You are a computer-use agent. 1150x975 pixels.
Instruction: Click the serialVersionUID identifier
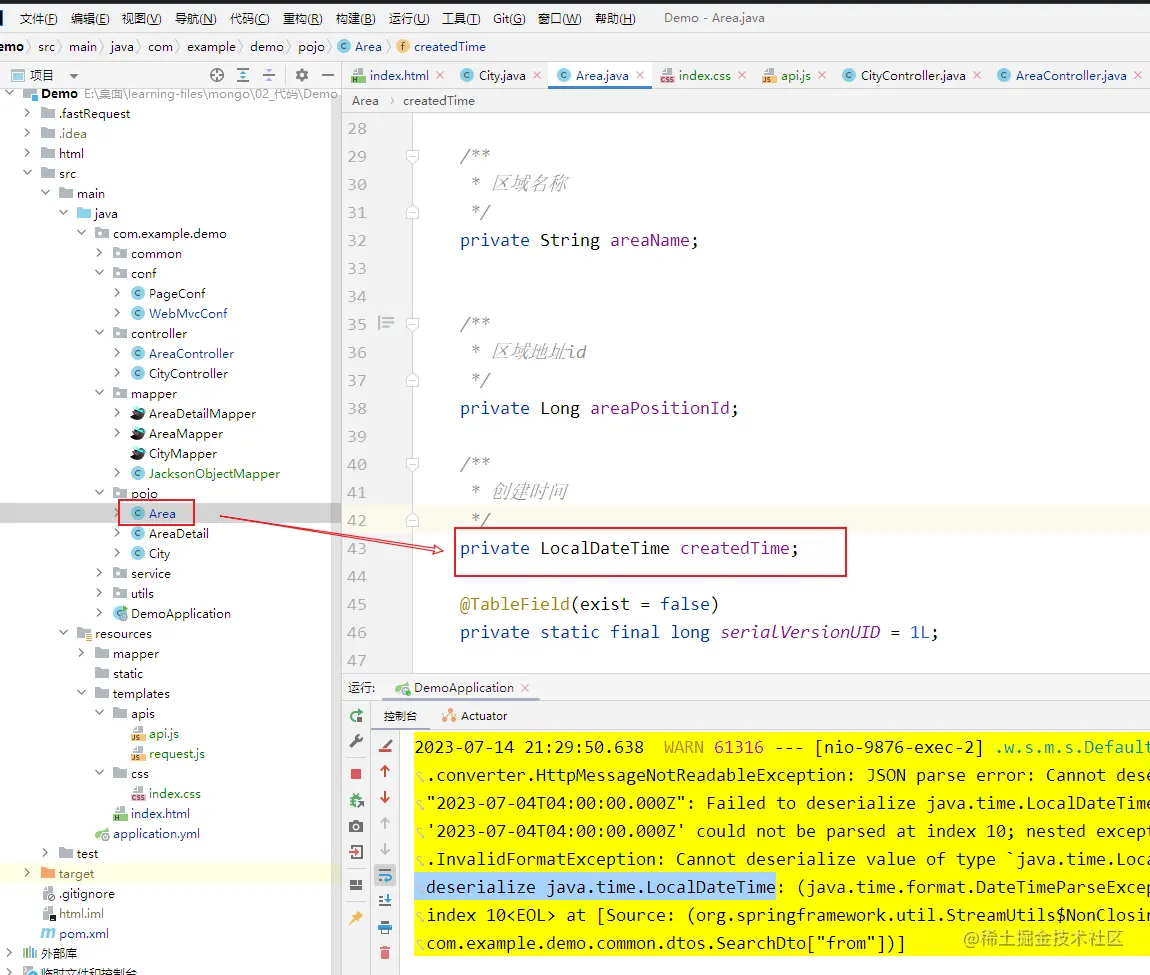(800, 632)
